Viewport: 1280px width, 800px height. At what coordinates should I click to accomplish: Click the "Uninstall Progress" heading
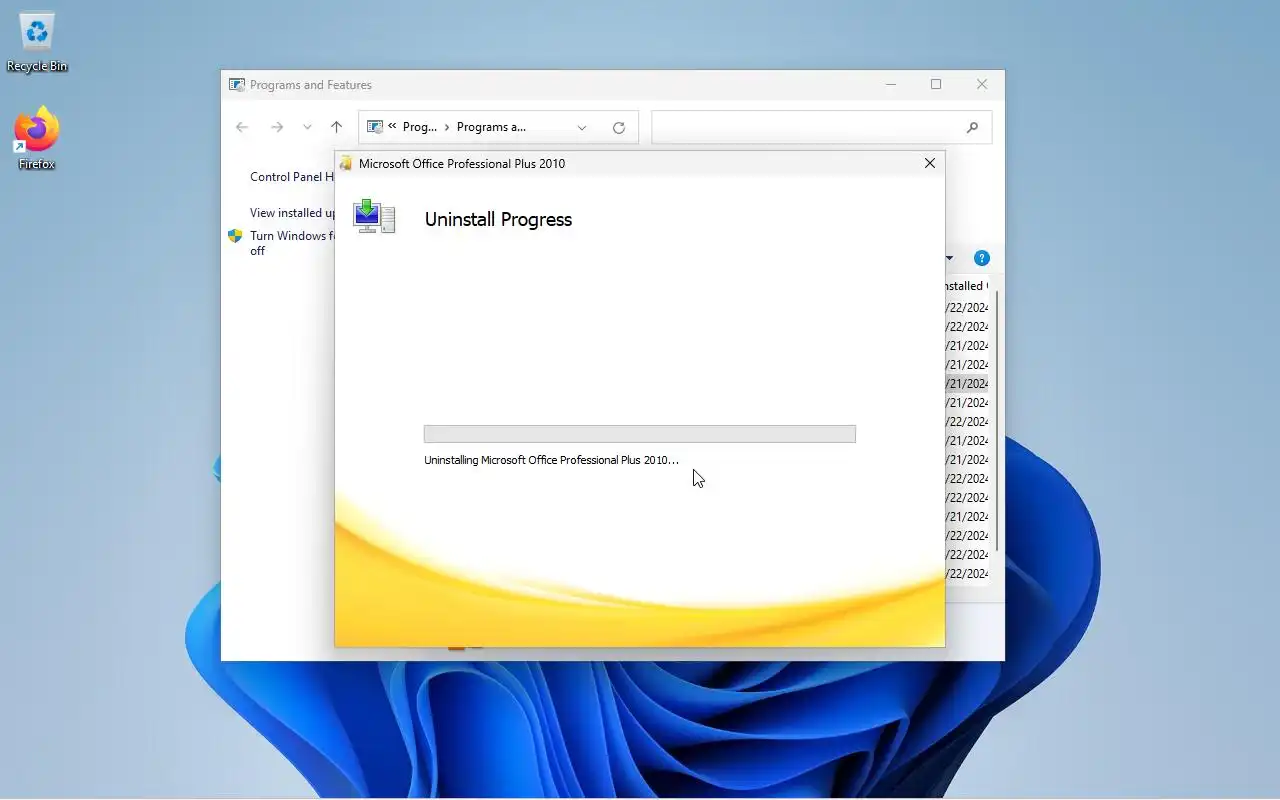pos(498,220)
